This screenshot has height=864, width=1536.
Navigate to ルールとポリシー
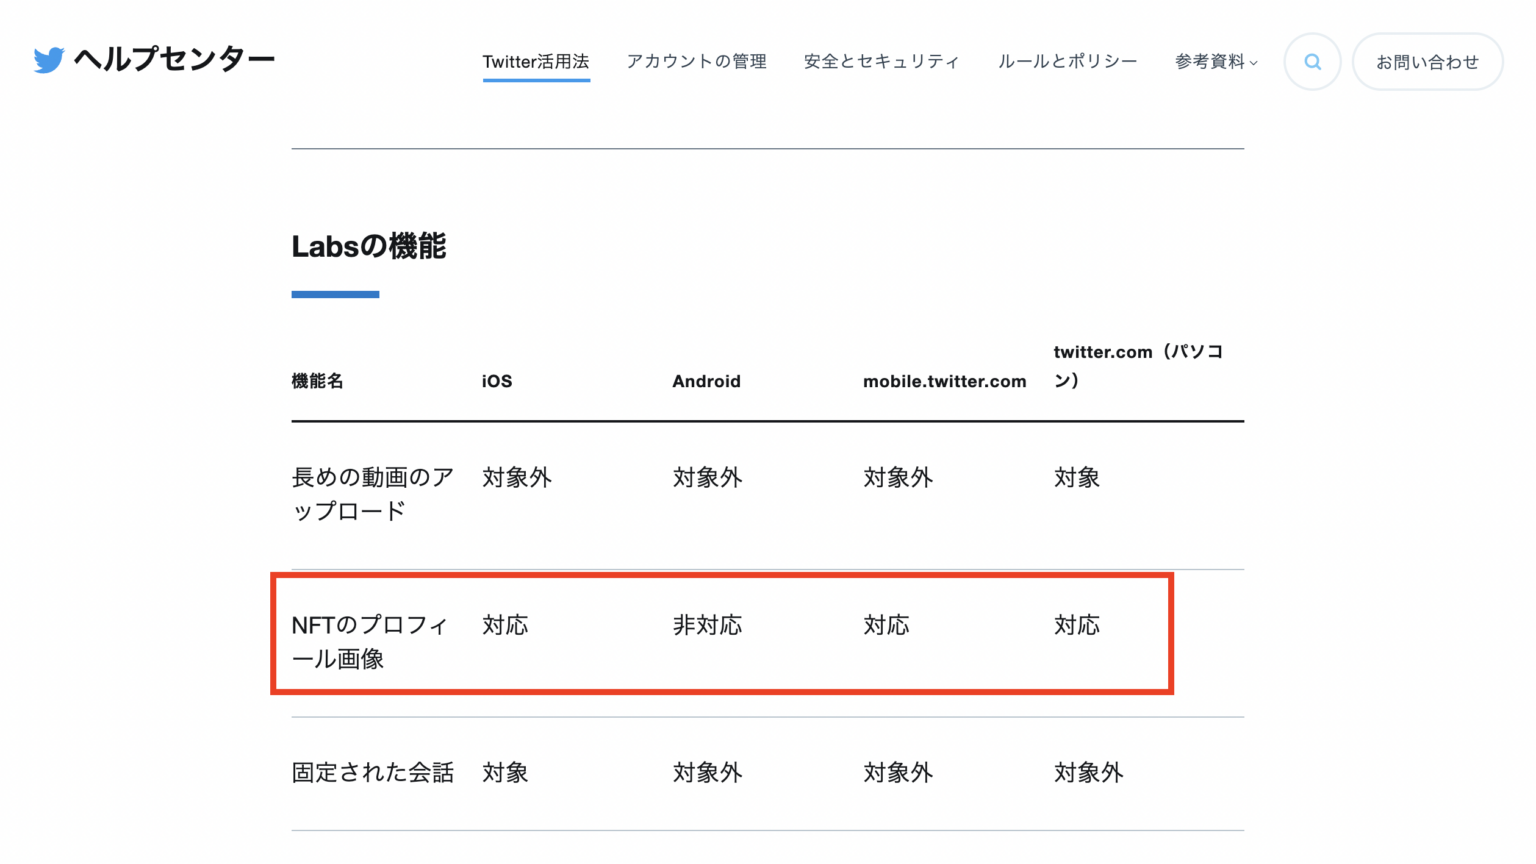(x=1067, y=61)
